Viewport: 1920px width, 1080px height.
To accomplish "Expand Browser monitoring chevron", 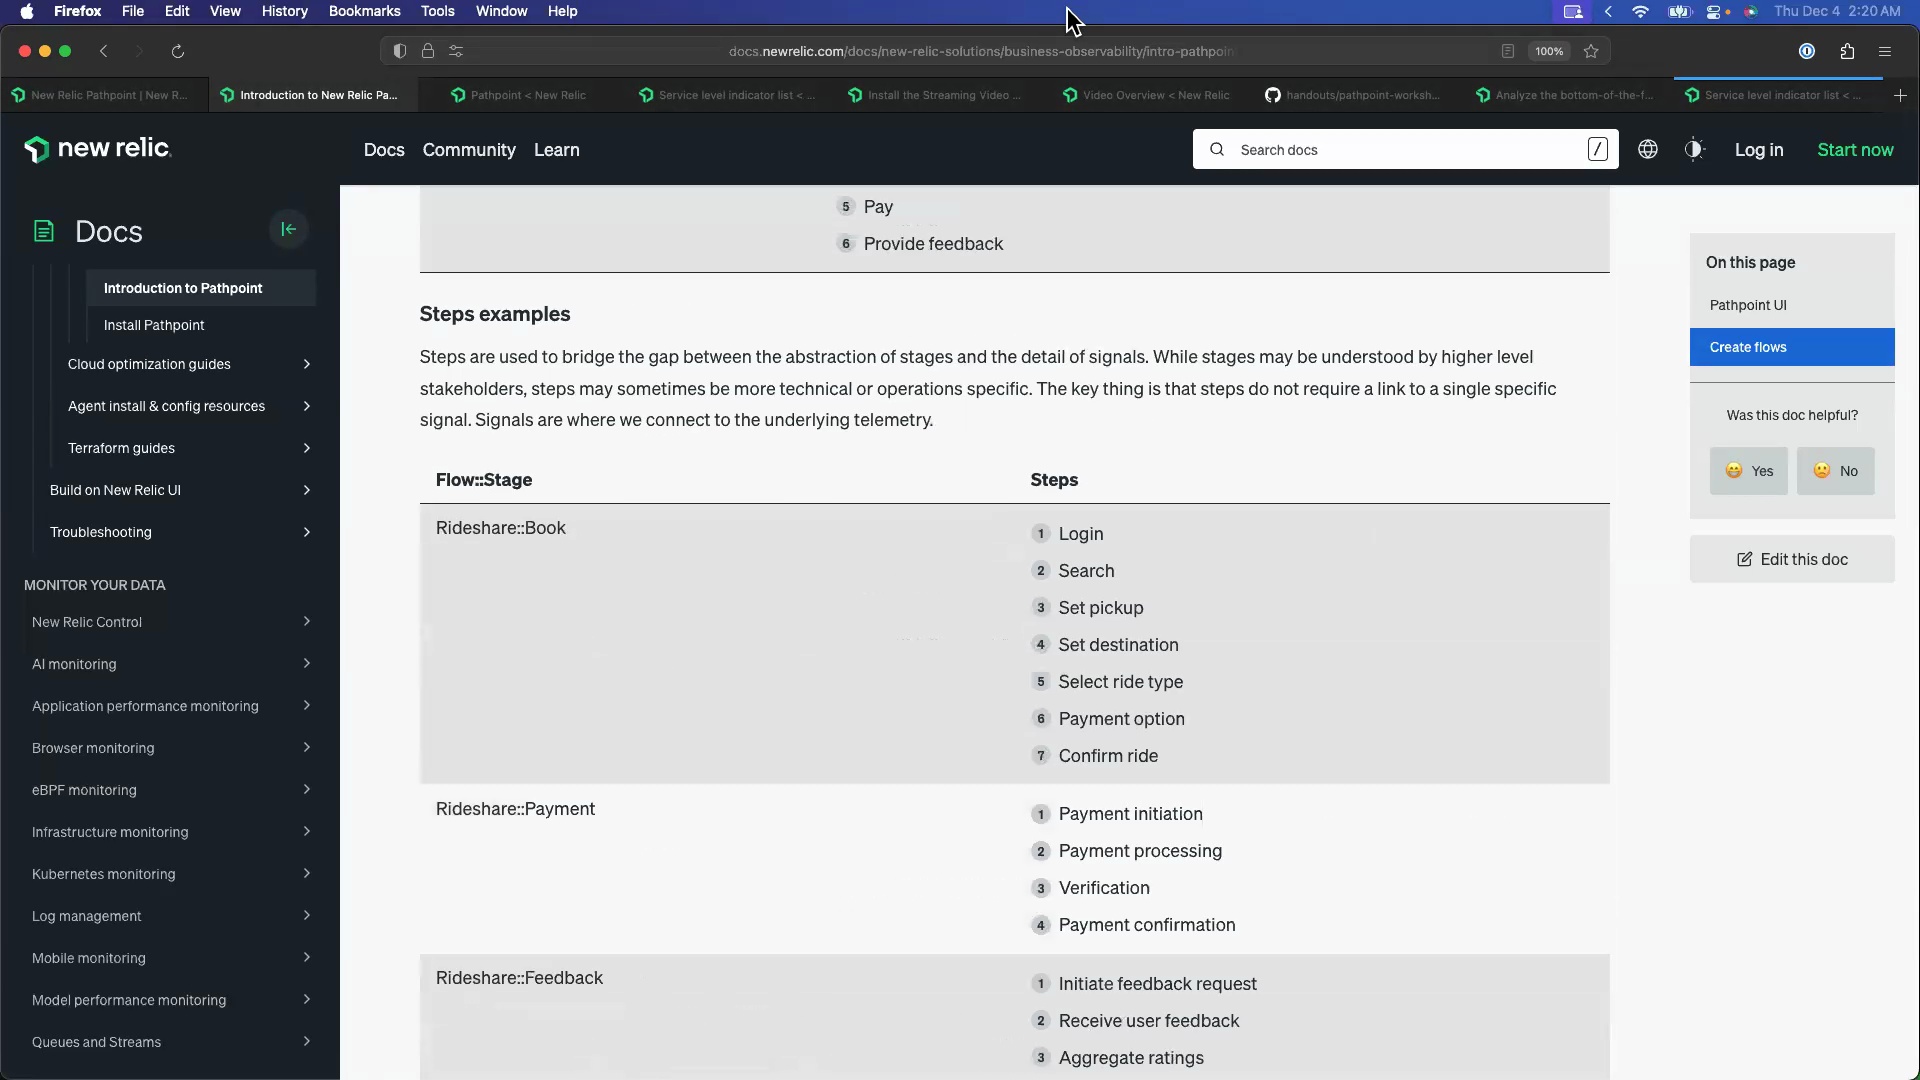I will click(x=306, y=748).
